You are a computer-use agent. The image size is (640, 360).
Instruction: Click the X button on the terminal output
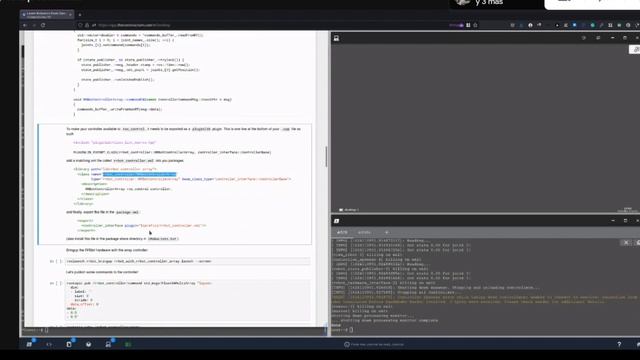tap(626, 242)
